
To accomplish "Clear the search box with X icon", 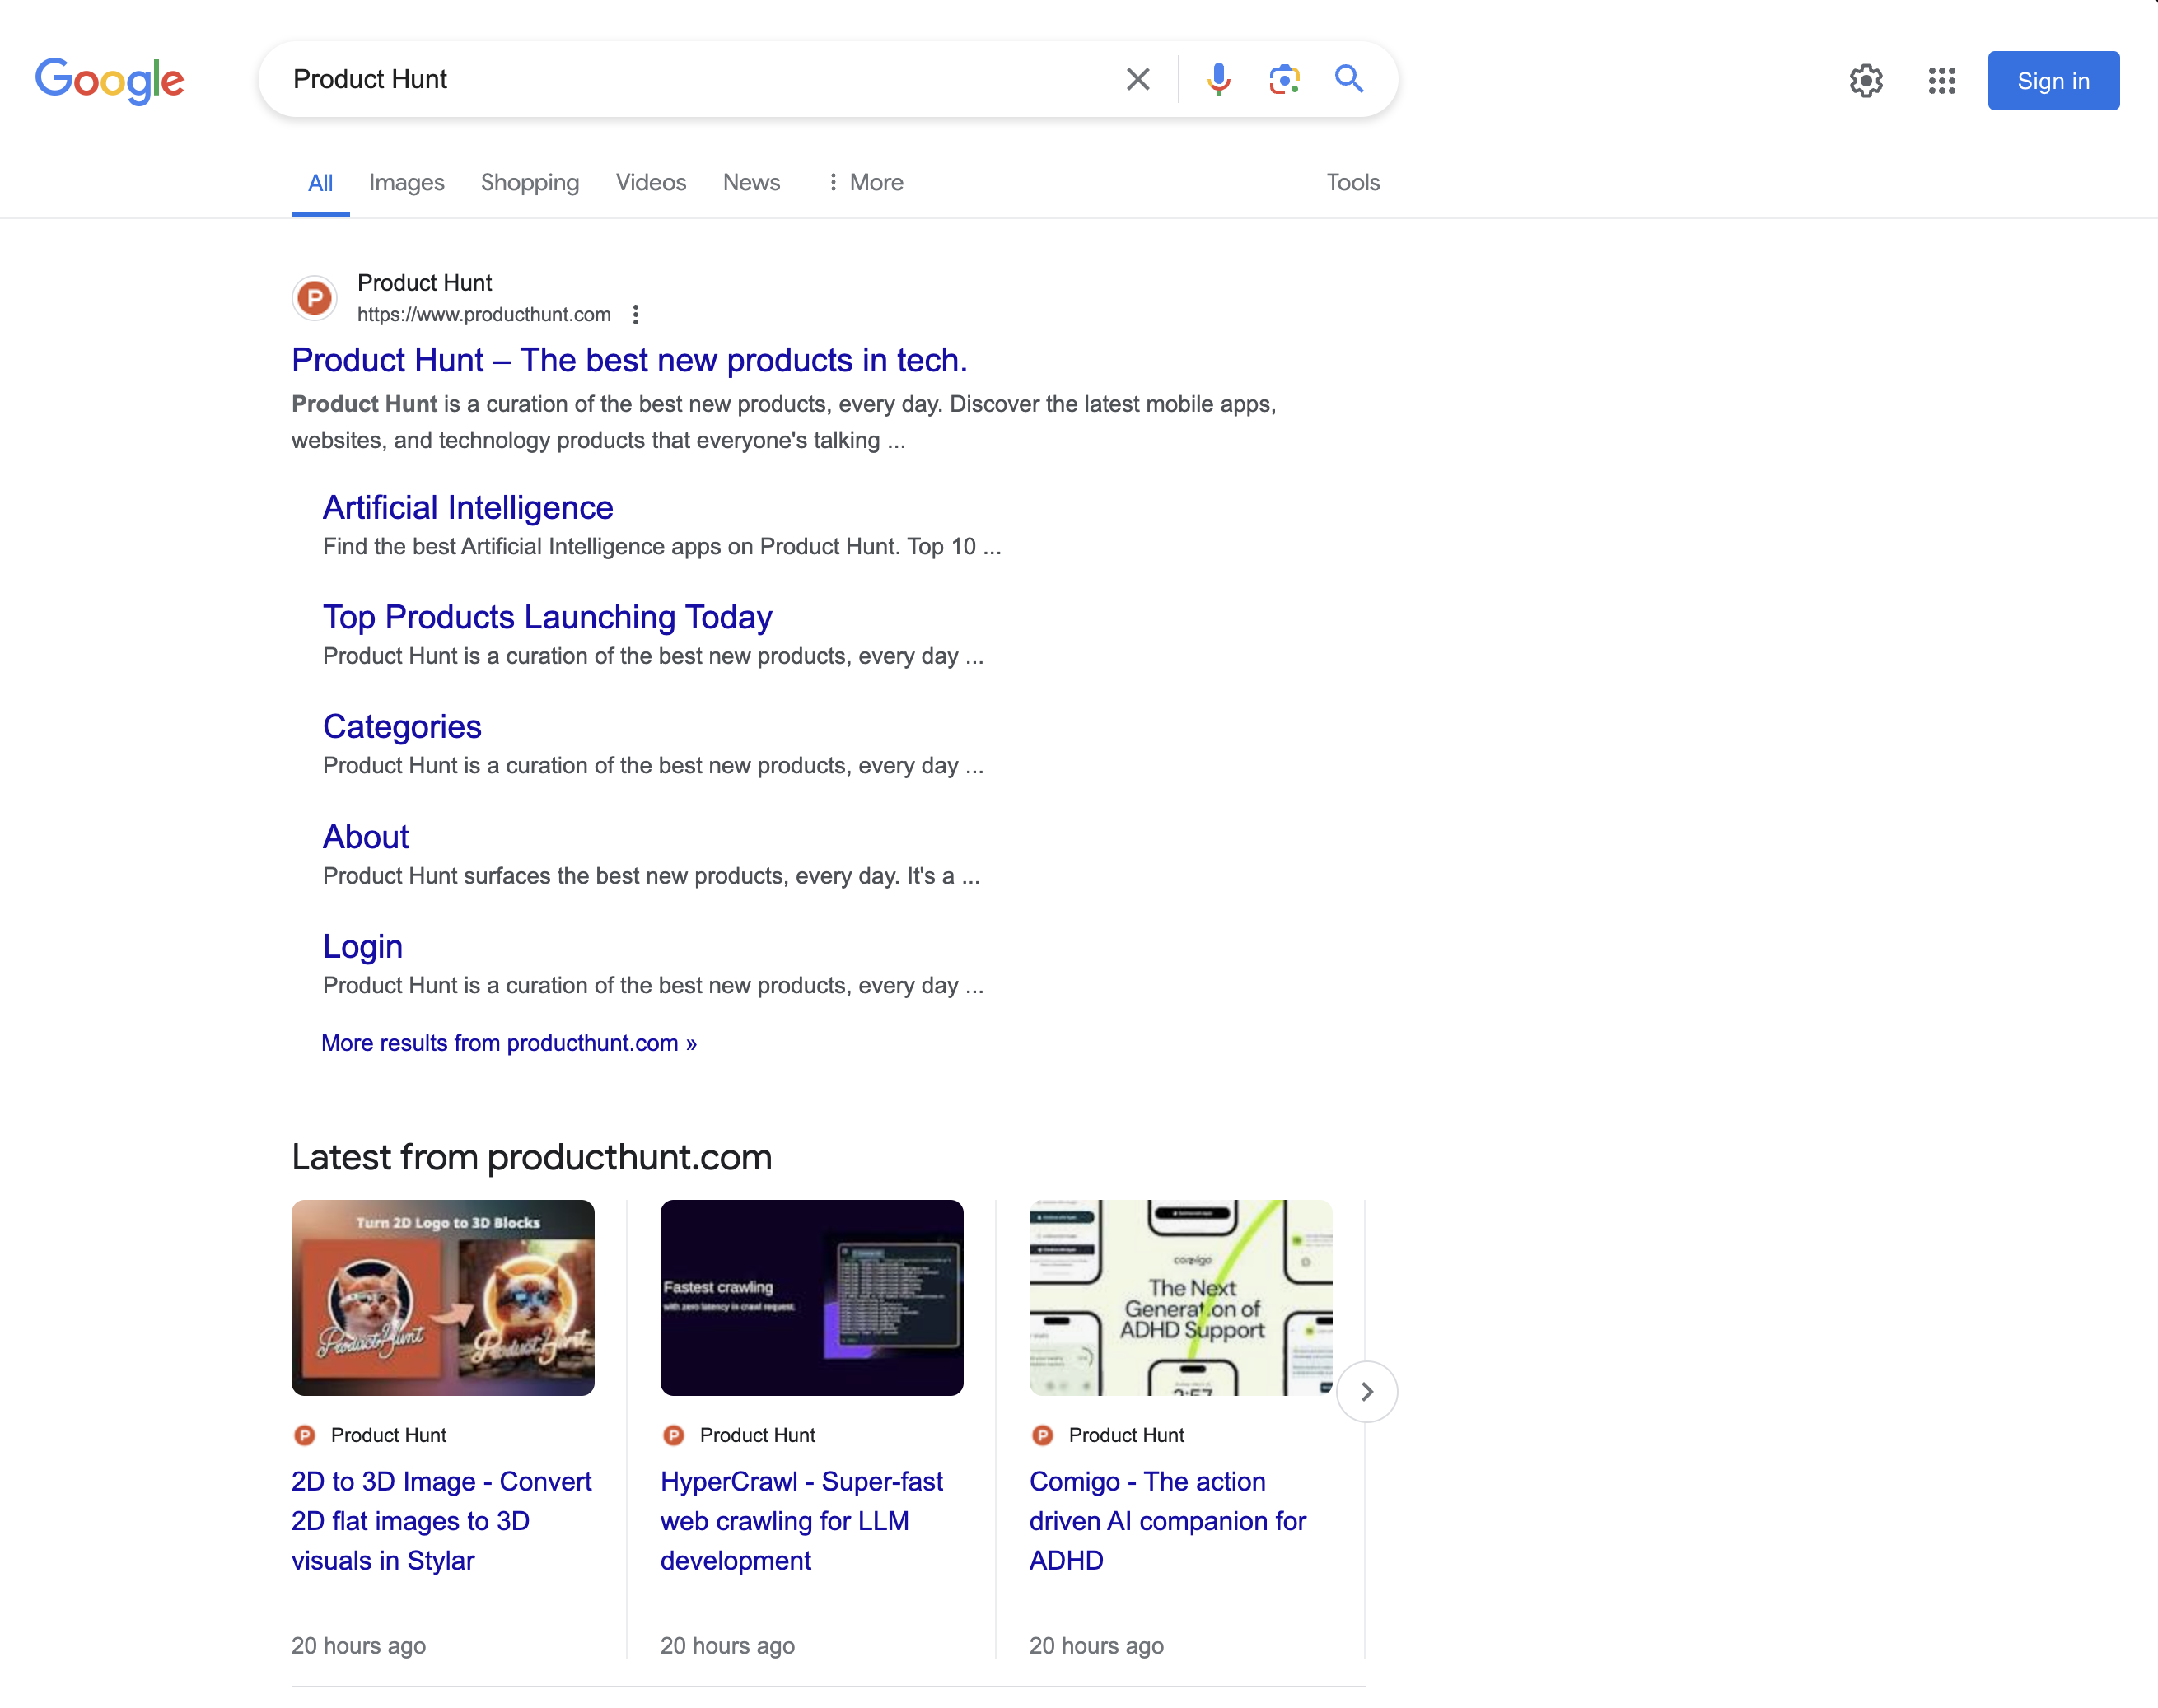I will point(1137,79).
